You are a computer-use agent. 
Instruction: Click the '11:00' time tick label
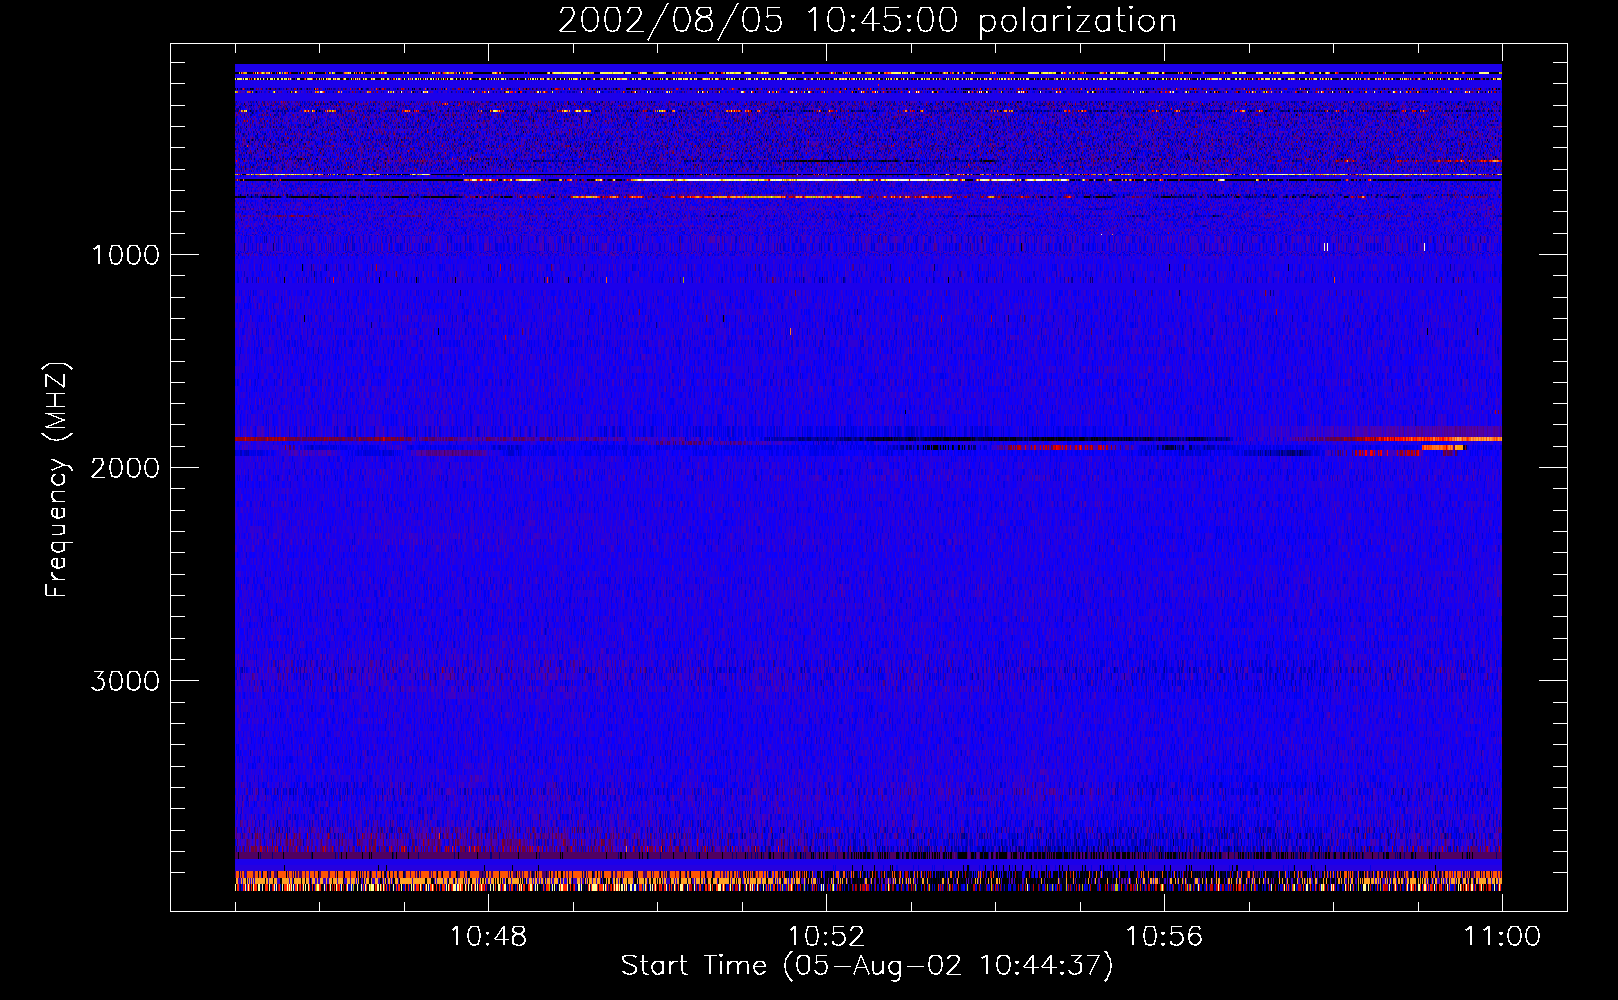point(1502,937)
